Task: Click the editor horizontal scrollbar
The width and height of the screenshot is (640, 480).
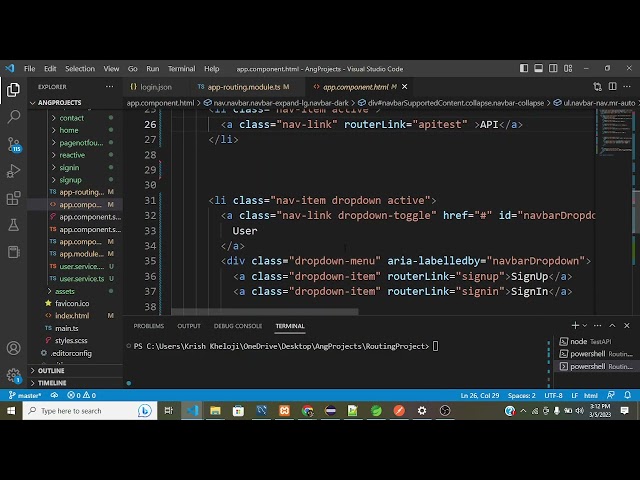Action: (x=264, y=311)
